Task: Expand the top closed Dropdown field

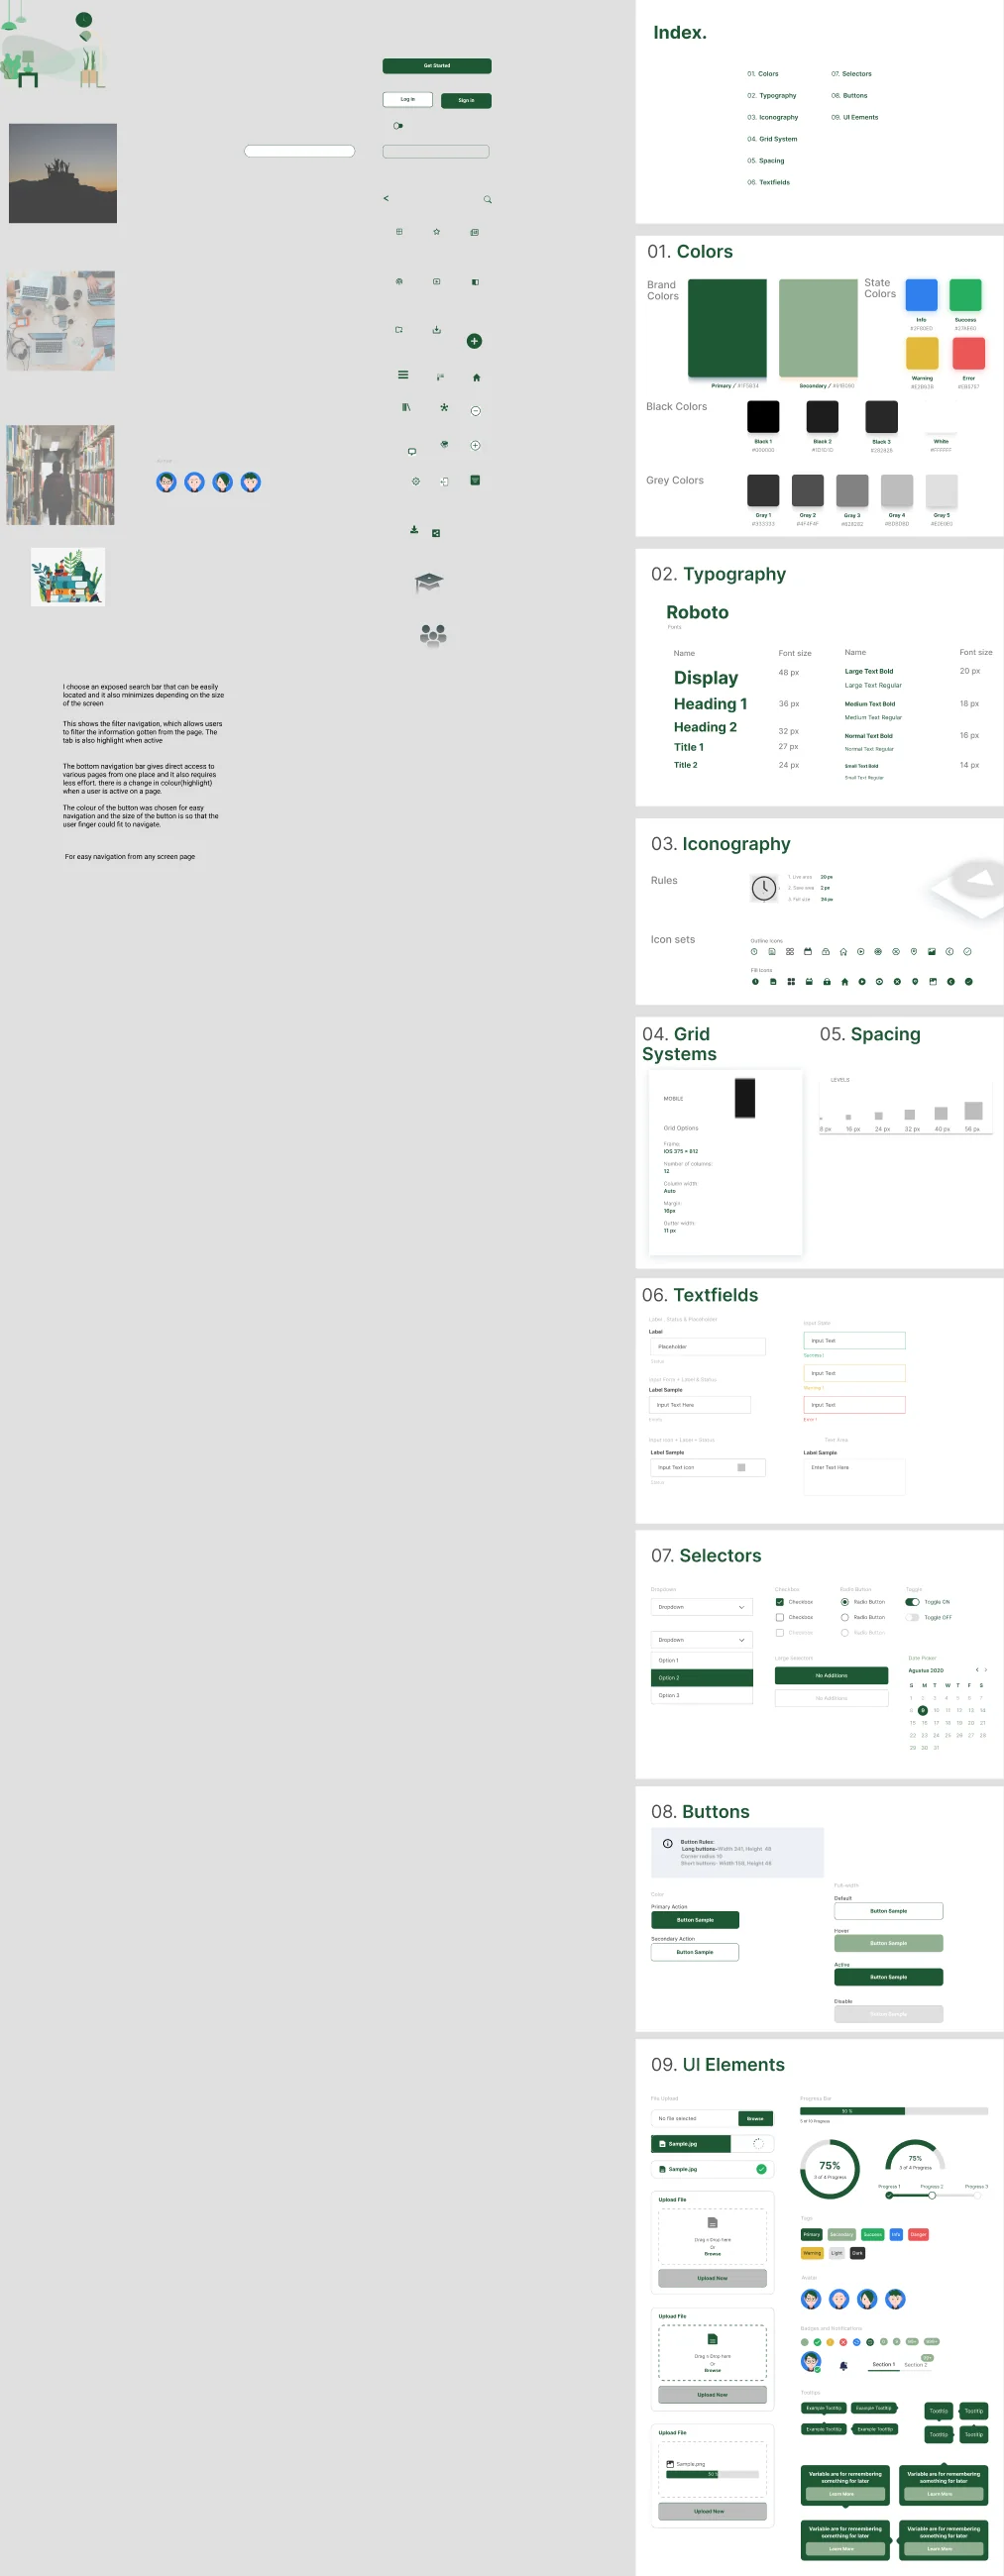Action: 702,1607
